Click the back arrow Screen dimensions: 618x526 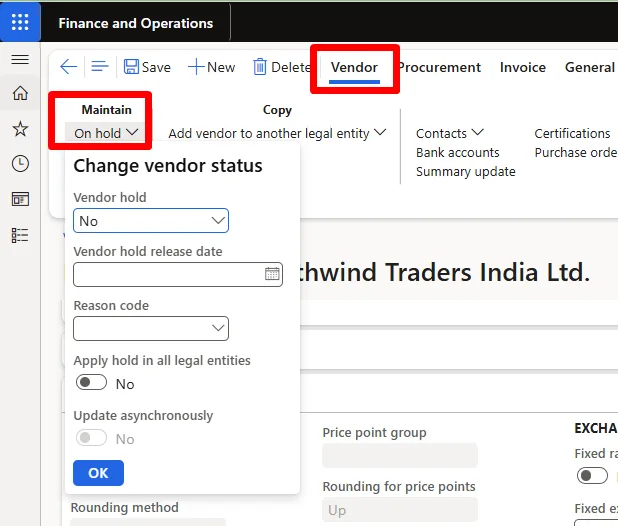coord(68,67)
